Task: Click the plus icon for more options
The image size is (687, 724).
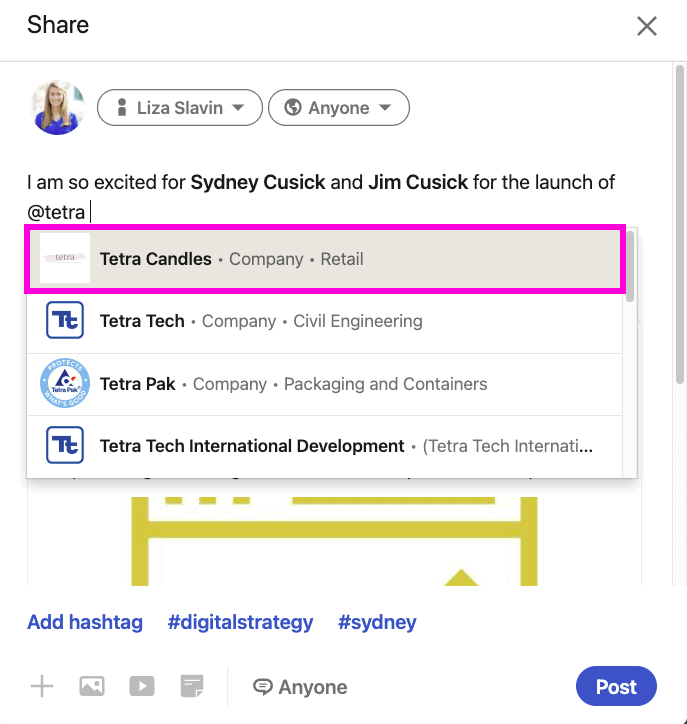Action: click(42, 686)
